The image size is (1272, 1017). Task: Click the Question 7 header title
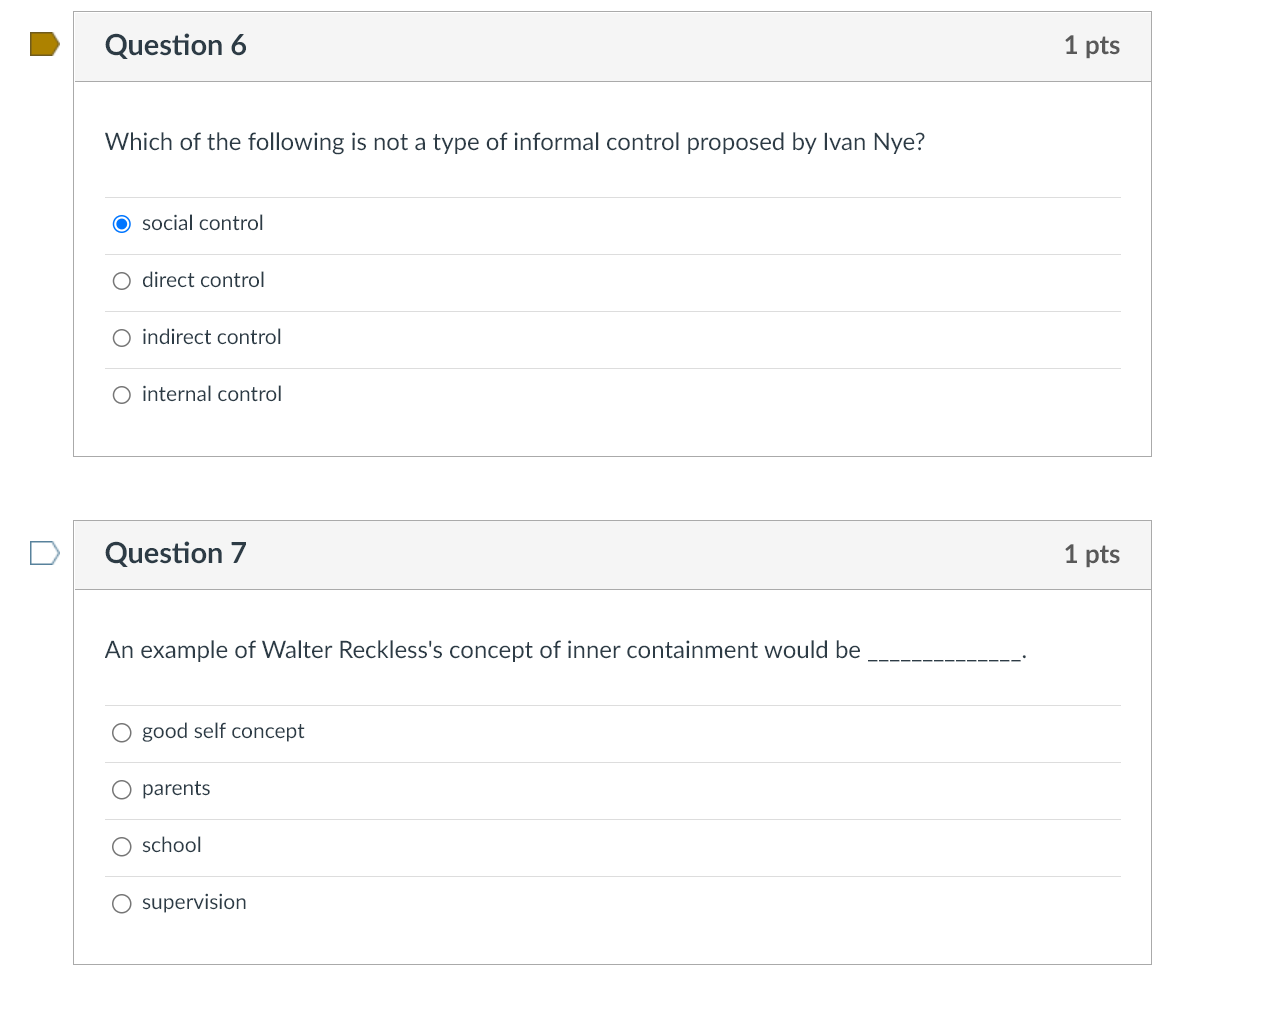(x=175, y=553)
